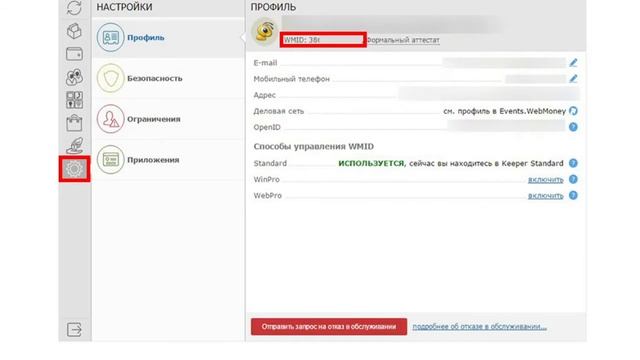The image size is (640, 360).
Task: Click the logout exit icon
Action: click(74, 329)
